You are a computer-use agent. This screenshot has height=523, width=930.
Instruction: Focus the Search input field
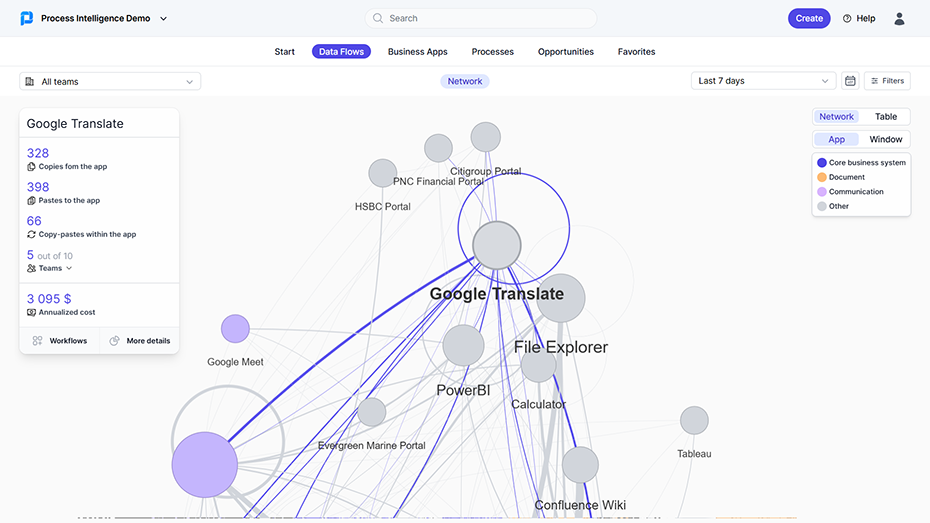click(x=481, y=18)
